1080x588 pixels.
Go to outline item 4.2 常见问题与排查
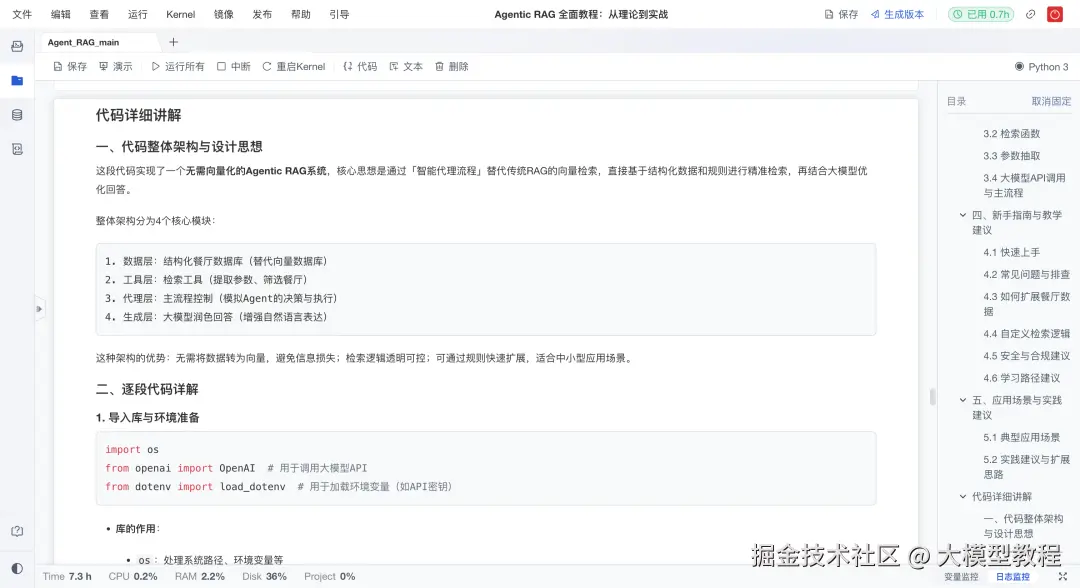(x=1026, y=274)
